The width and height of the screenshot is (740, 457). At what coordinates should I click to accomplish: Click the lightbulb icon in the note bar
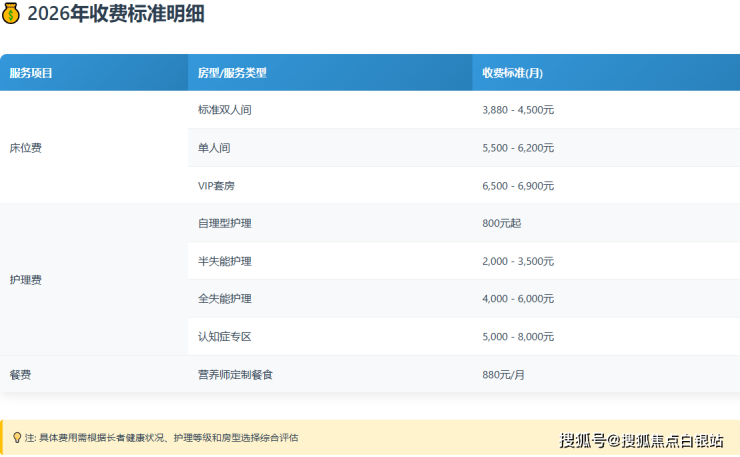pyautogui.click(x=17, y=438)
